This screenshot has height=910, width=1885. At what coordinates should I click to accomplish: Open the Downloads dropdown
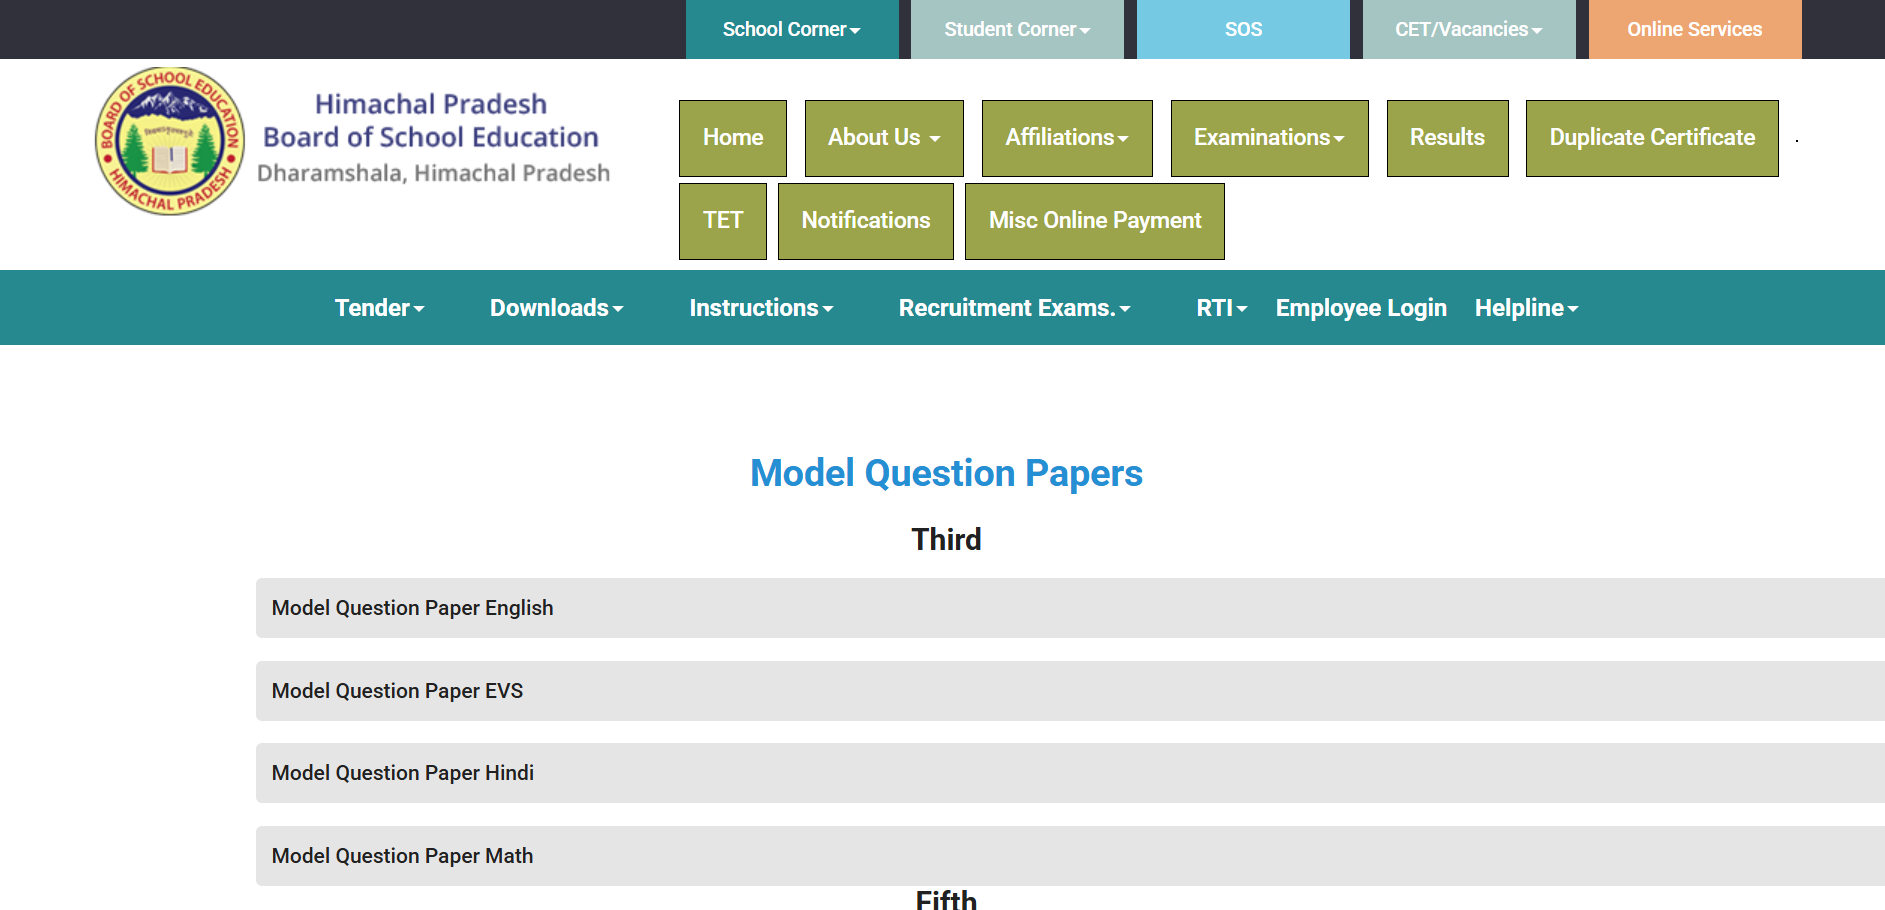tap(557, 308)
